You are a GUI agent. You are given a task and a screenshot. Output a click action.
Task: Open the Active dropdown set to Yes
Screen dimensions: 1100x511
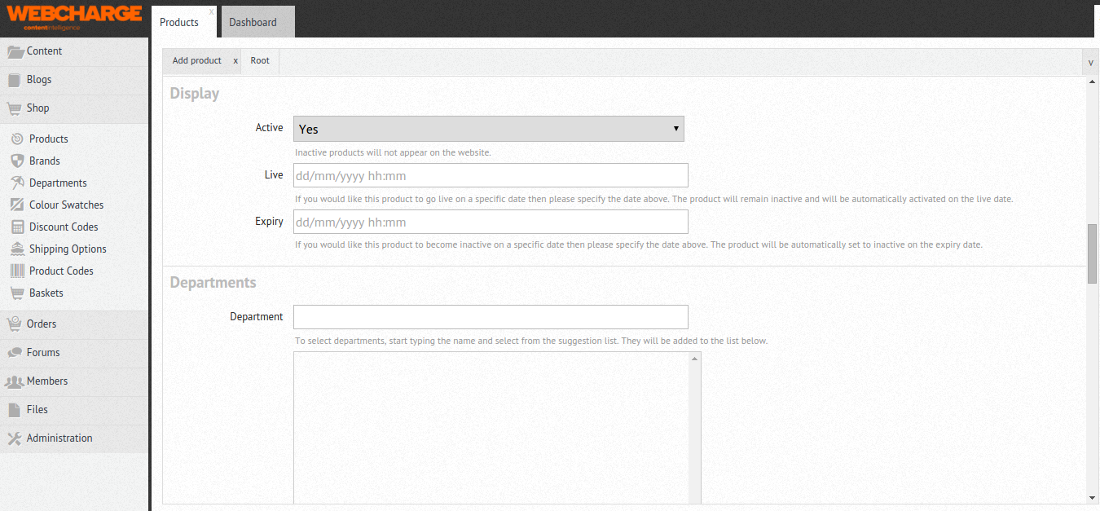click(x=488, y=129)
